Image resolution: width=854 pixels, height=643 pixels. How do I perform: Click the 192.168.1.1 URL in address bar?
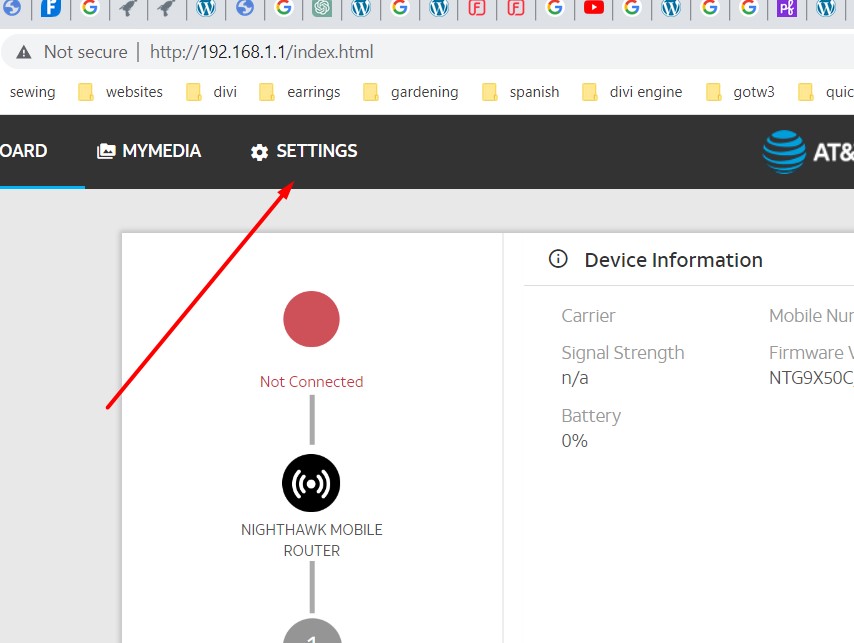(261, 52)
